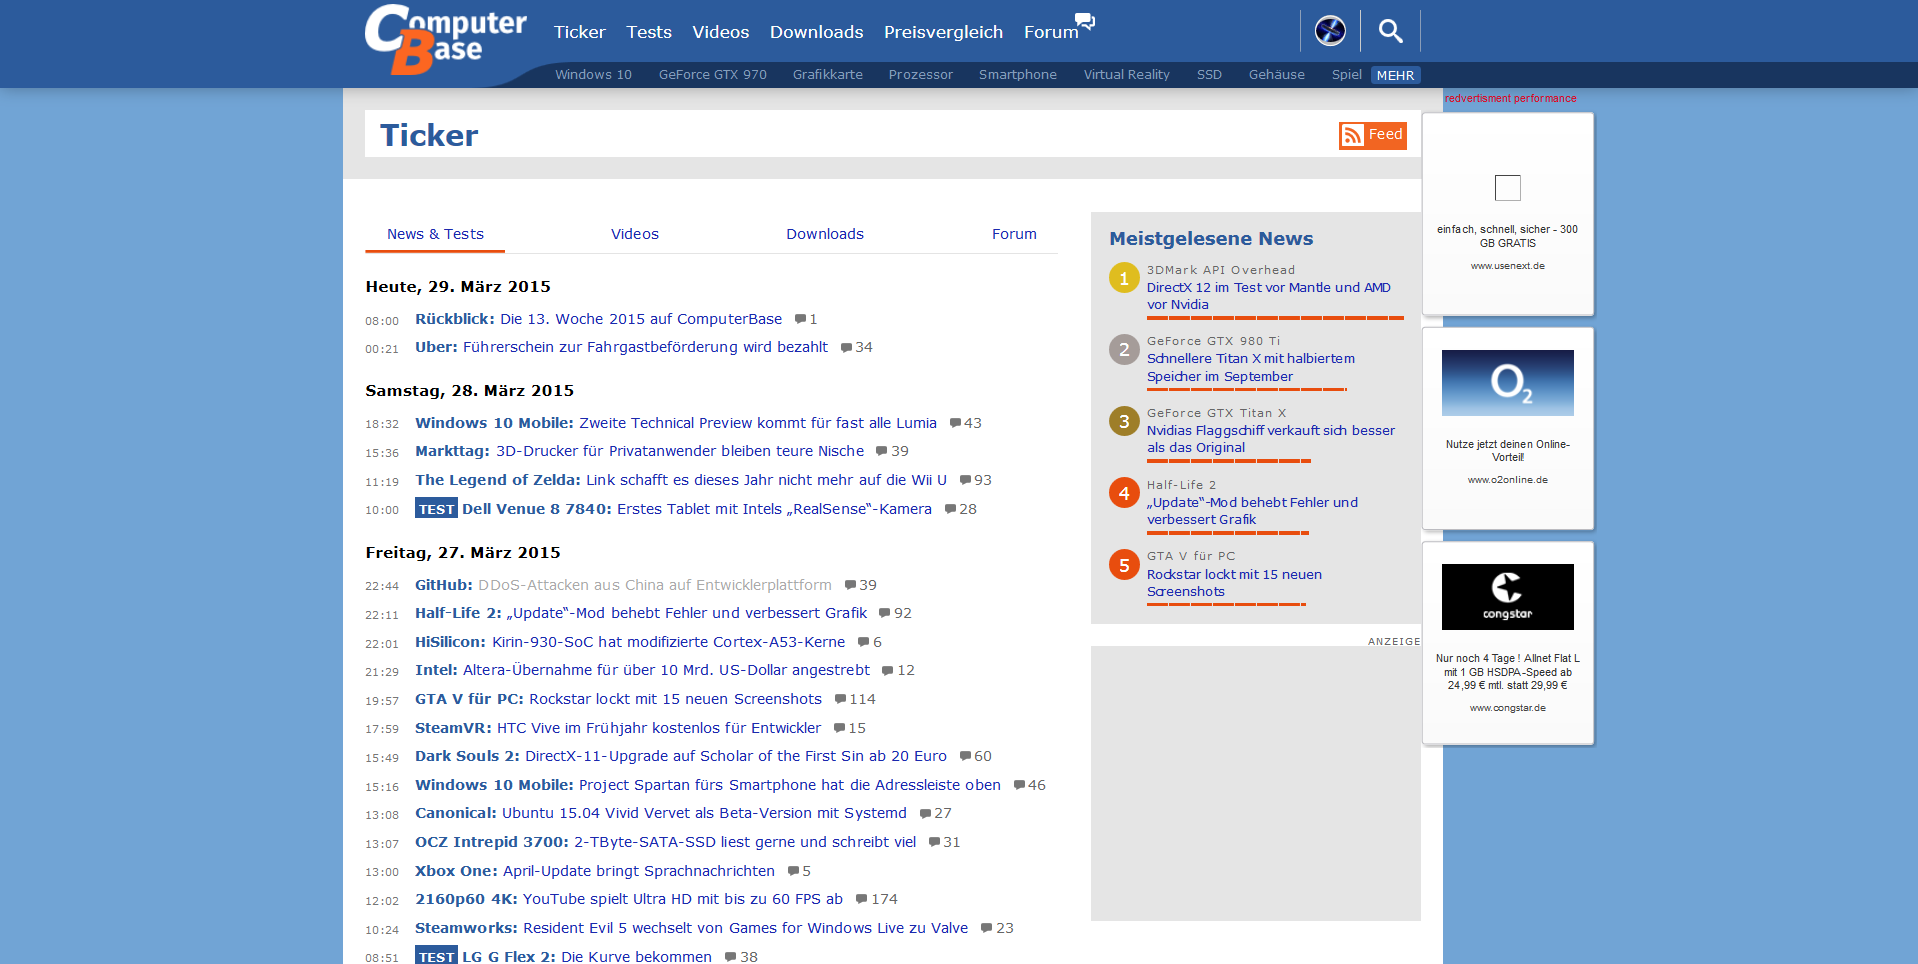Open the www.congstar.de ad link

(1507, 708)
